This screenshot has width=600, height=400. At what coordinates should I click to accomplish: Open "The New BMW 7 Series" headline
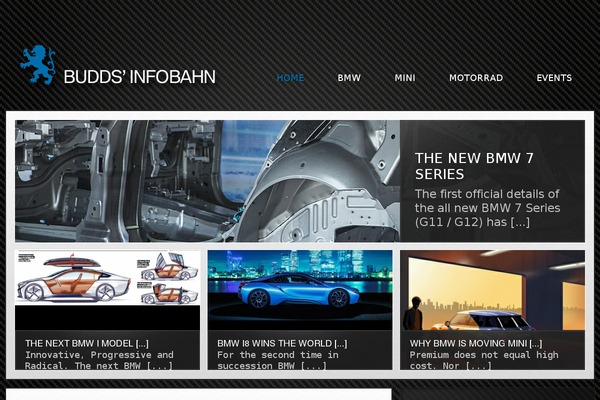474,166
